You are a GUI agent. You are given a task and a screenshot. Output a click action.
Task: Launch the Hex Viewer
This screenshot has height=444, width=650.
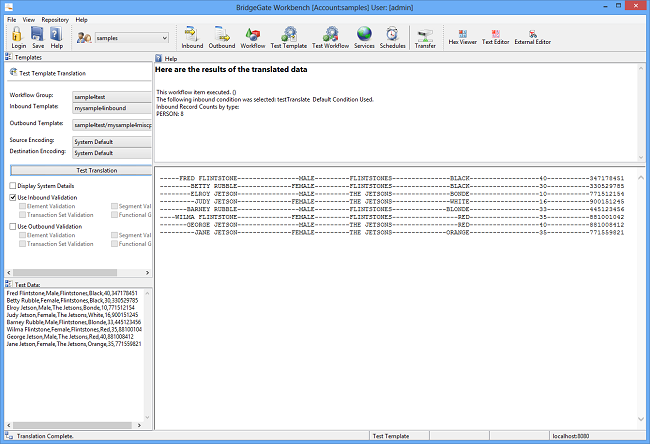pyautogui.click(x=463, y=34)
